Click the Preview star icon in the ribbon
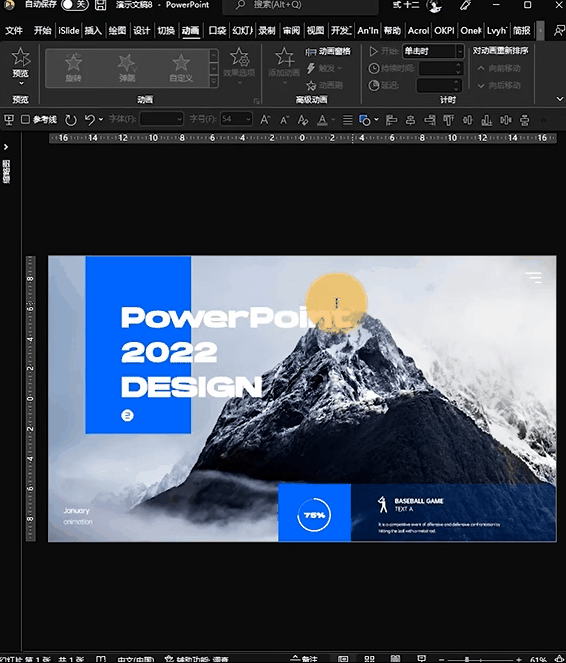The height and width of the screenshot is (663, 566). pos(20,57)
